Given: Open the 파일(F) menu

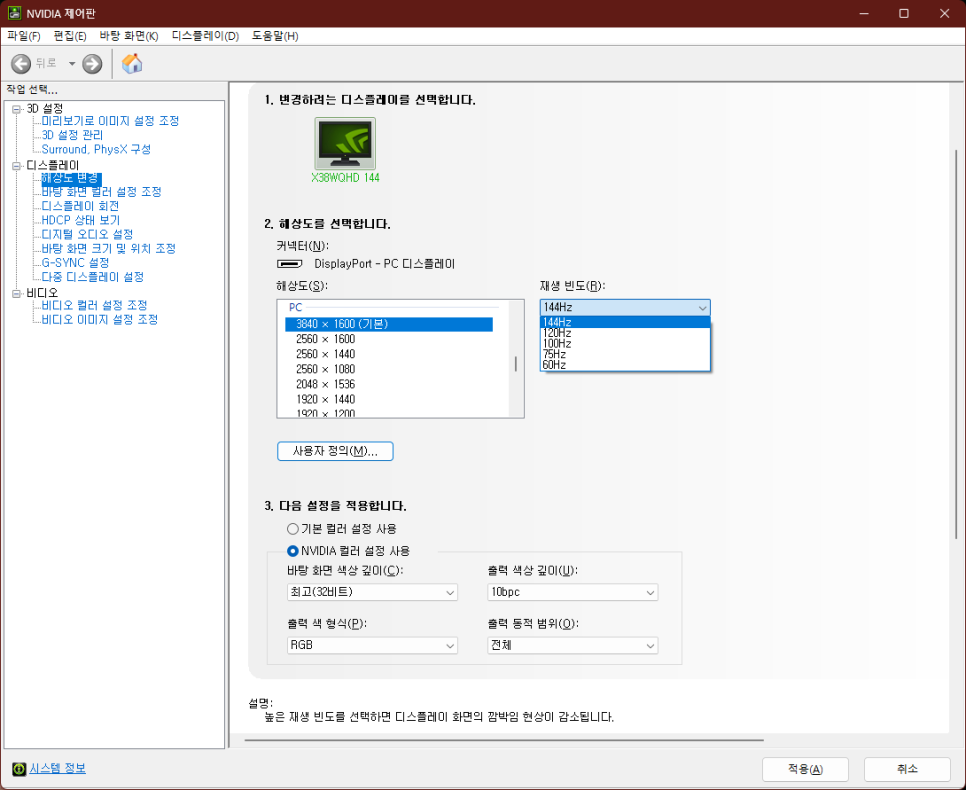Looking at the screenshot, I should click(23, 36).
